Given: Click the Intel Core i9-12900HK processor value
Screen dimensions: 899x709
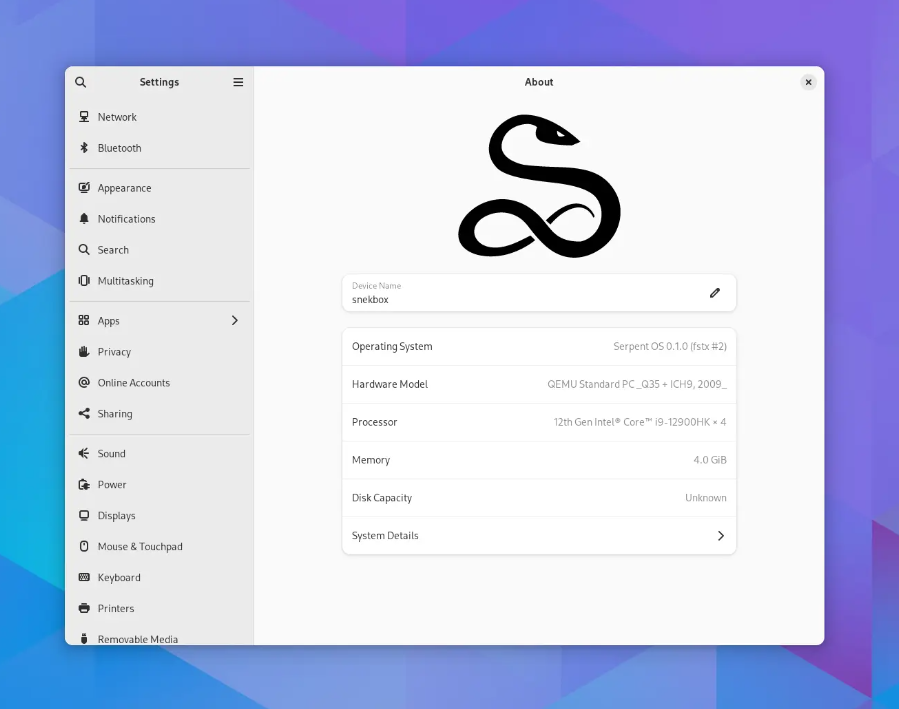Looking at the screenshot, I should (640, 422).
